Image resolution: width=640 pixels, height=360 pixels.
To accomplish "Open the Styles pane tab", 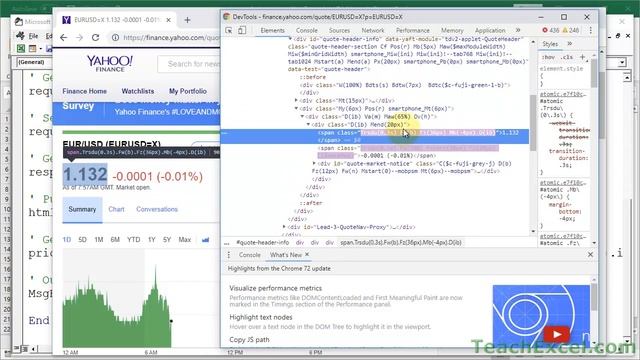I will tap(550, 44).
